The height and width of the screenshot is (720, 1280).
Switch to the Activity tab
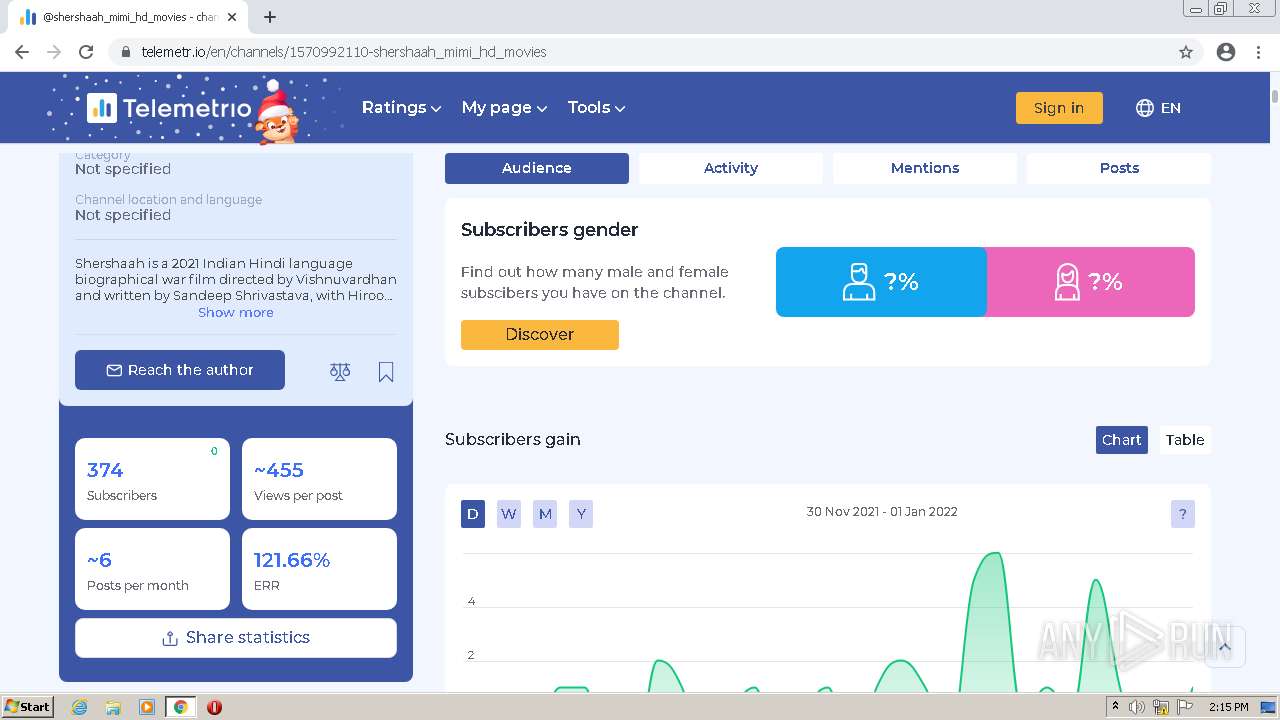731,168
